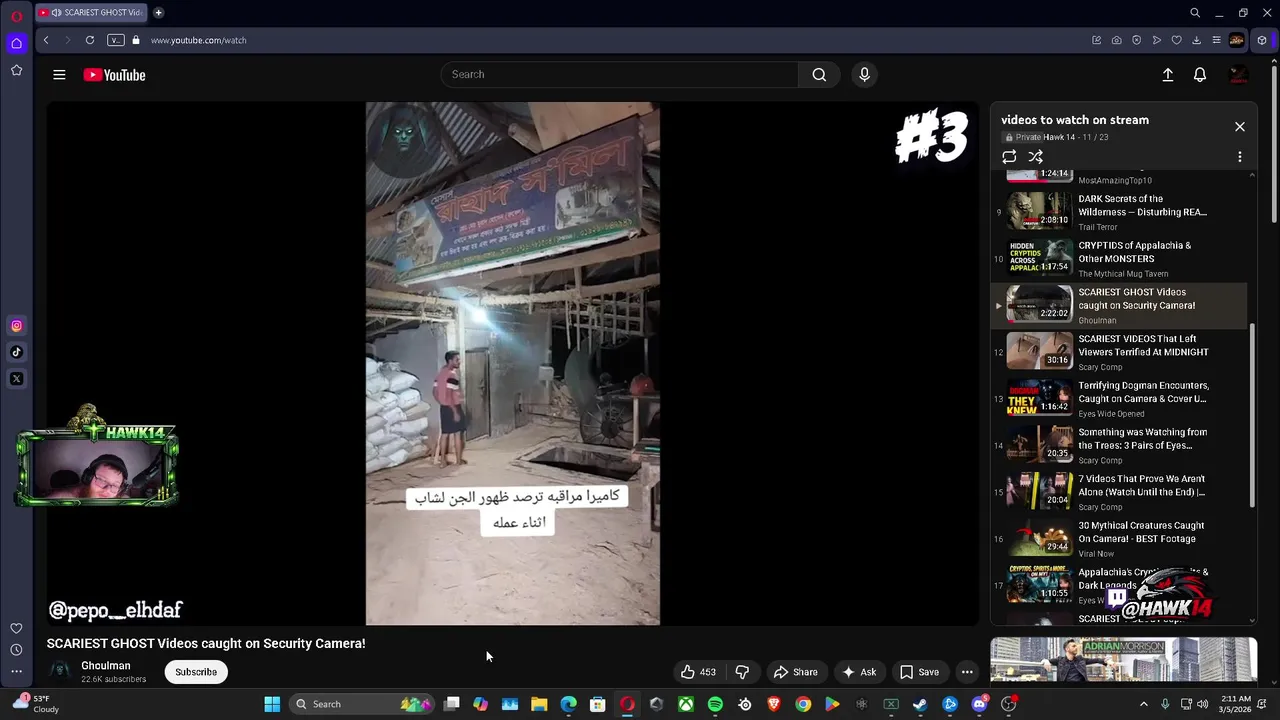This screenshot has width=1280, height=720.
Task: Open YouTube notifications bell
Action: pos(1200,75)
